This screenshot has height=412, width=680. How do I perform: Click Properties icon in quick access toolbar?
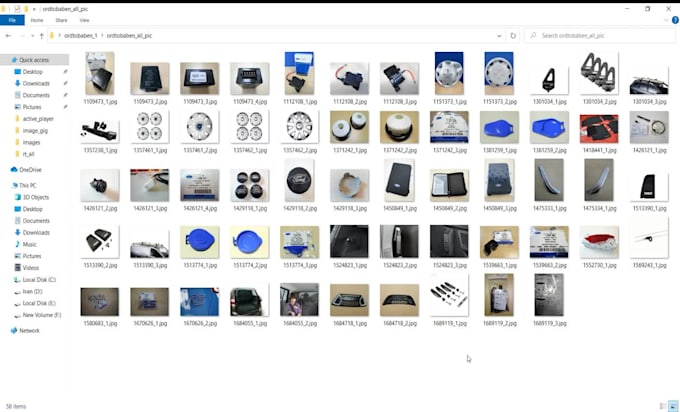tap(17, 9)
